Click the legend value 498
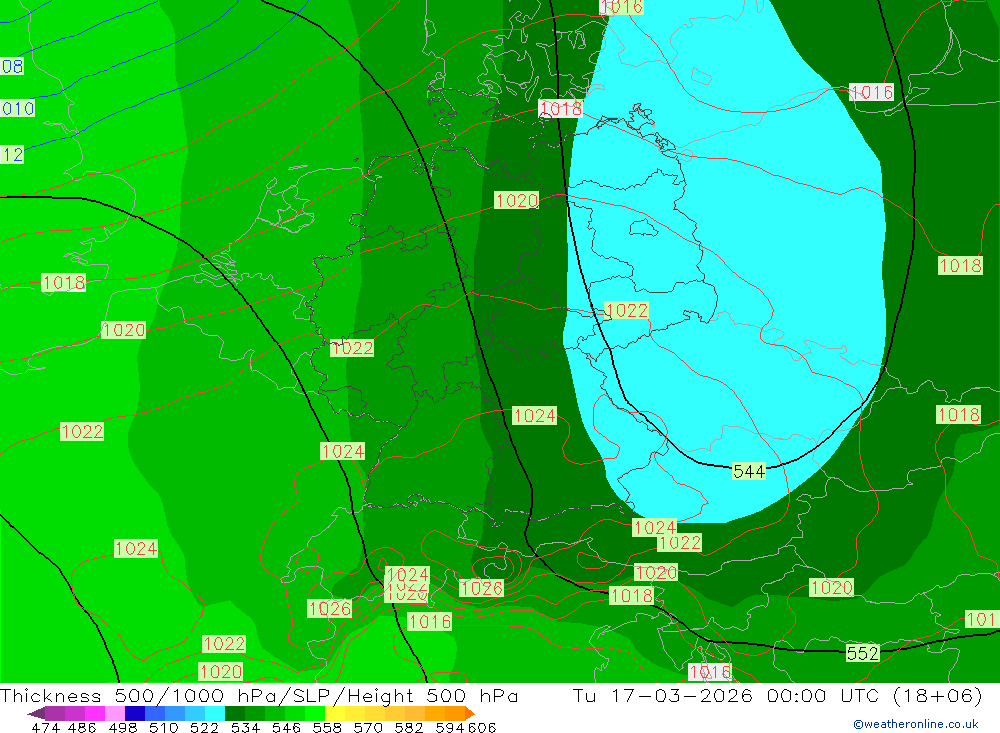This screenshot has width=1000, height=733. point(123,727)
